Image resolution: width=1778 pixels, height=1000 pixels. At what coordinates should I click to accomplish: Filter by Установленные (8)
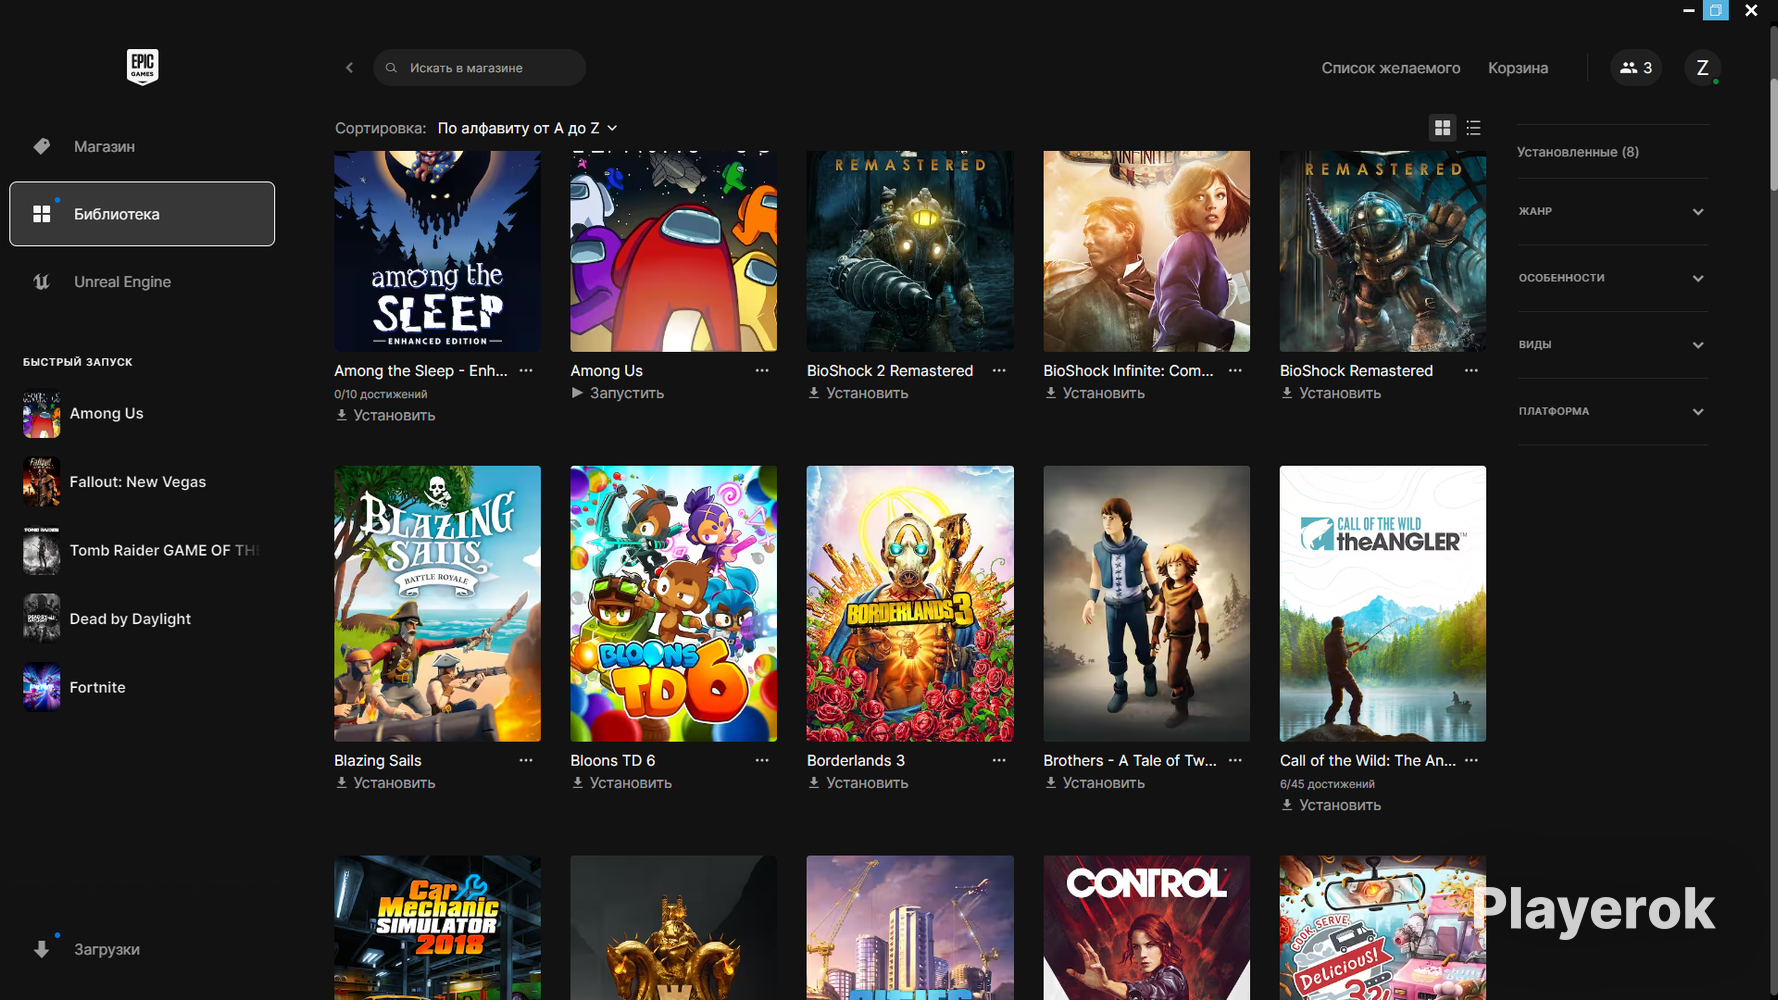pos(1578,152)
